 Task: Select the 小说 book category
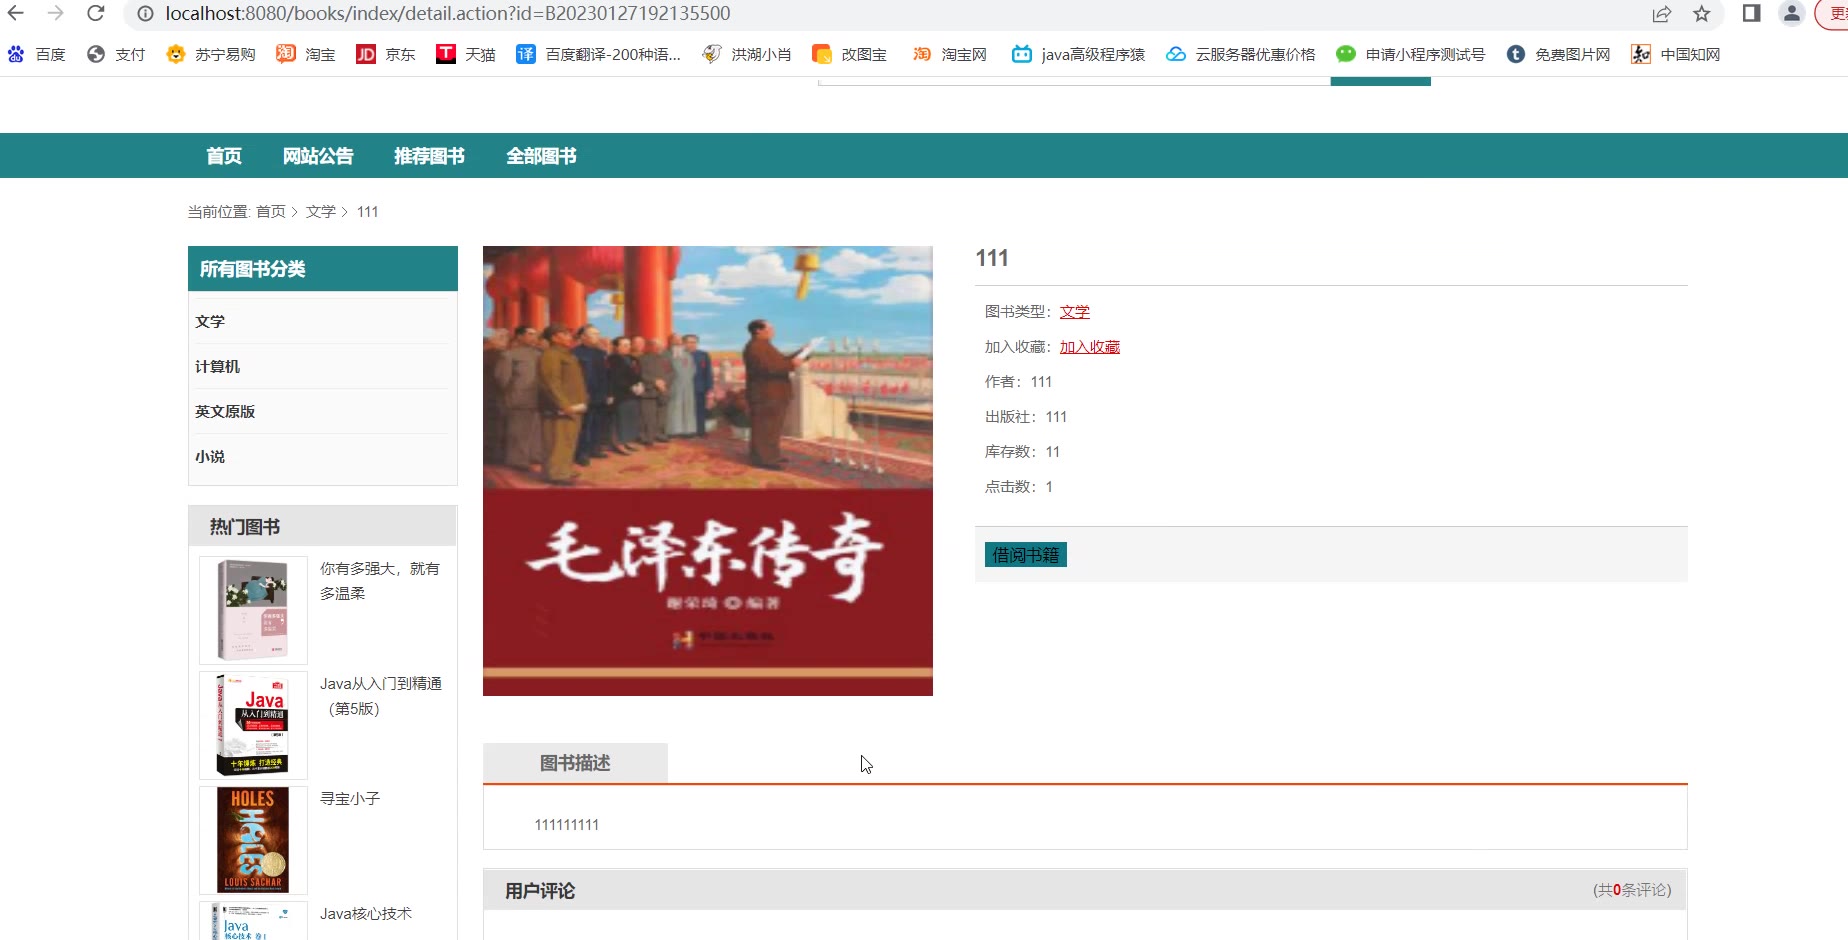[210, 456]
